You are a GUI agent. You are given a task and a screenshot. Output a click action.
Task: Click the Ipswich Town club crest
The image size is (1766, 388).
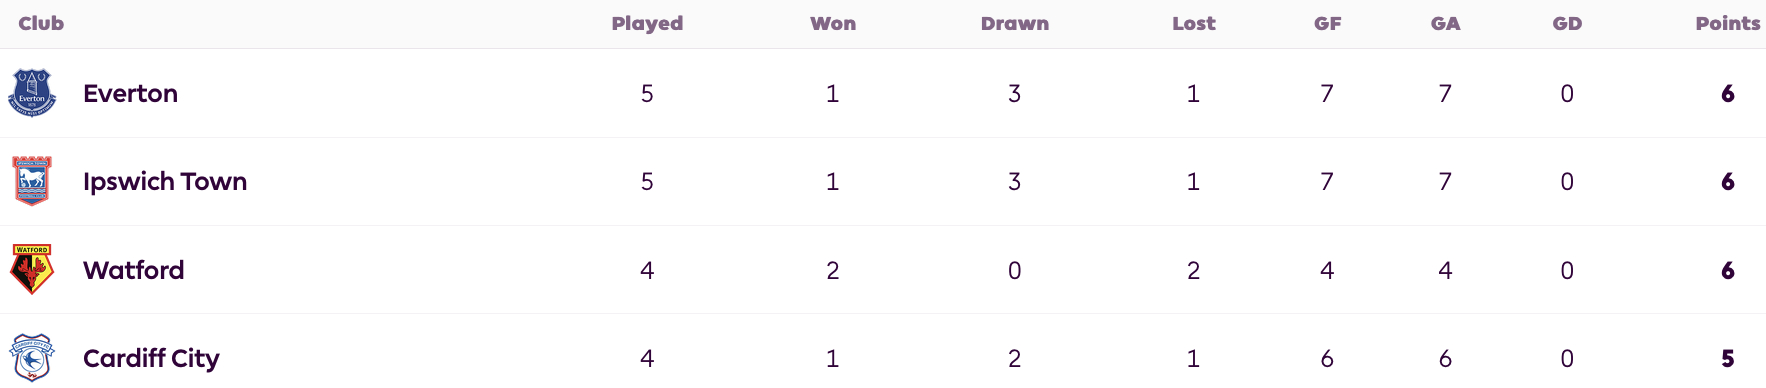(32, 181)
